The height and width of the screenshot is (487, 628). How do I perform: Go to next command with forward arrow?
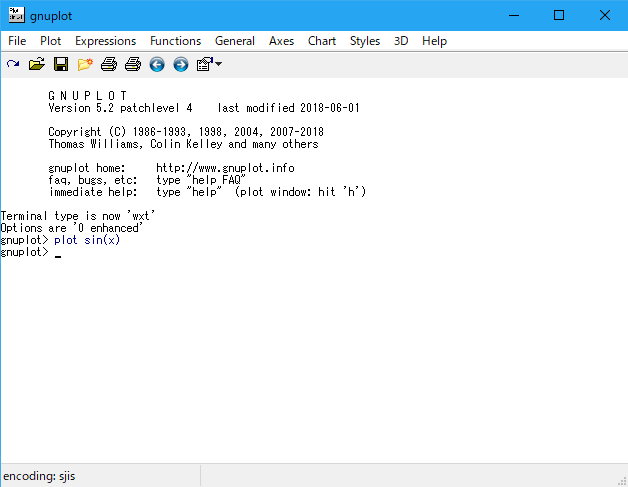181,64
